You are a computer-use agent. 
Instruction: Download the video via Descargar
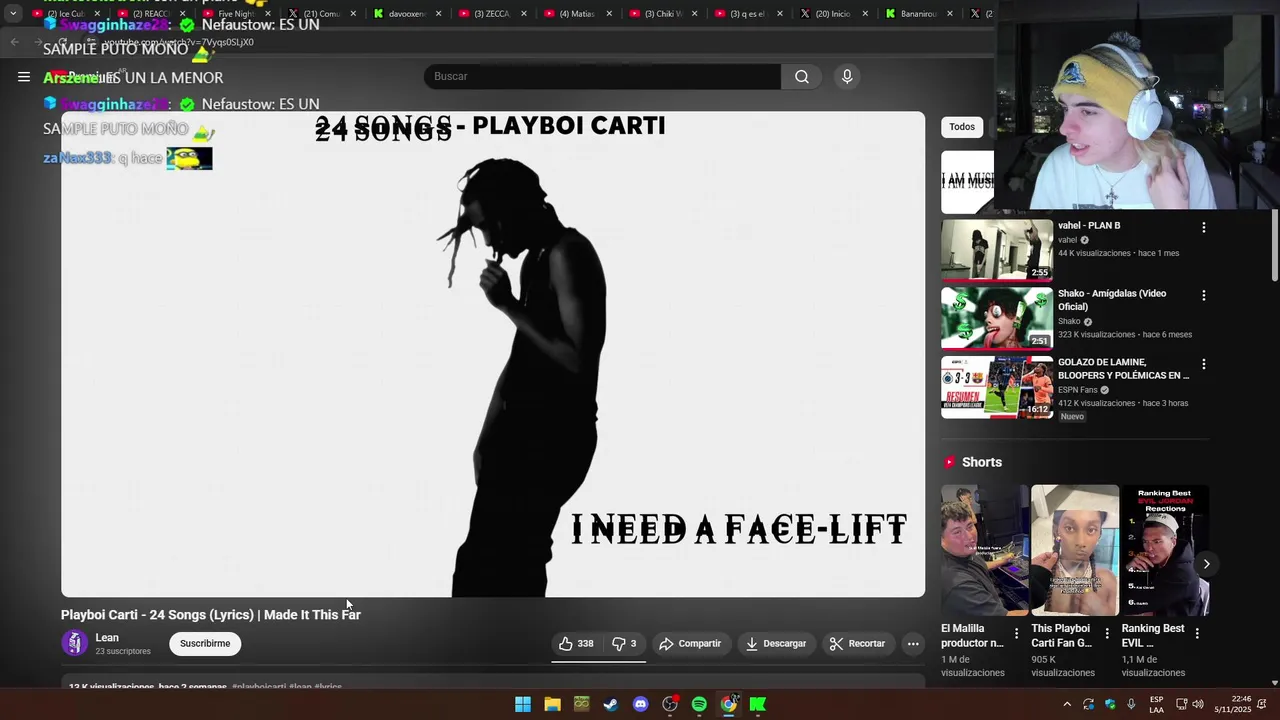(x=776, y=644)
